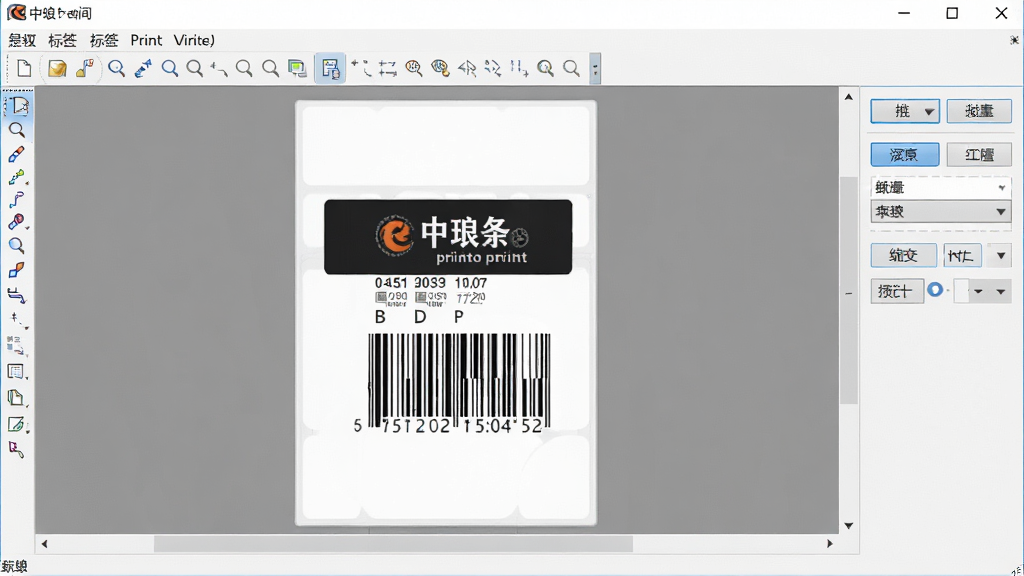Image resolution: width=1024 pixels, height=576 pixels.
Task: Select the pointer selection tool in left toolbar
Action: coord(18,105)
